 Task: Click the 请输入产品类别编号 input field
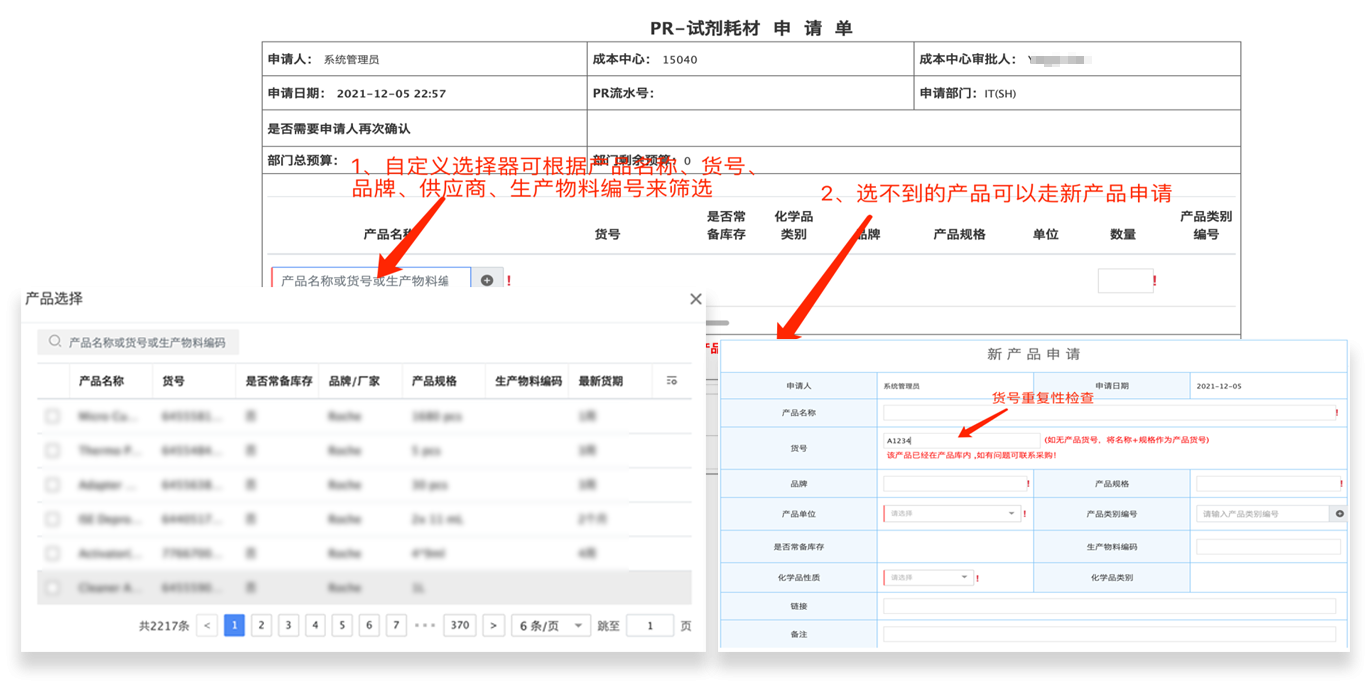pyautogui.click(x=1263, y=513)
